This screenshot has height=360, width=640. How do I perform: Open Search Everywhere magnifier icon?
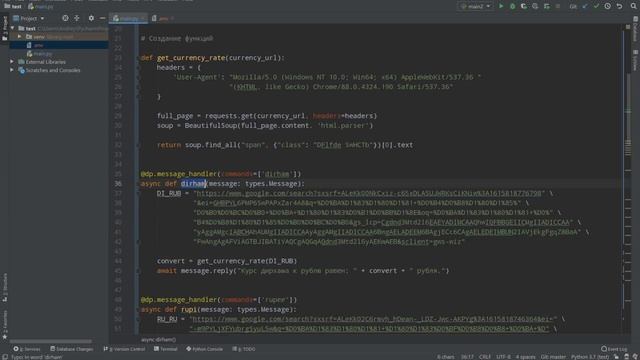(633, 6)
